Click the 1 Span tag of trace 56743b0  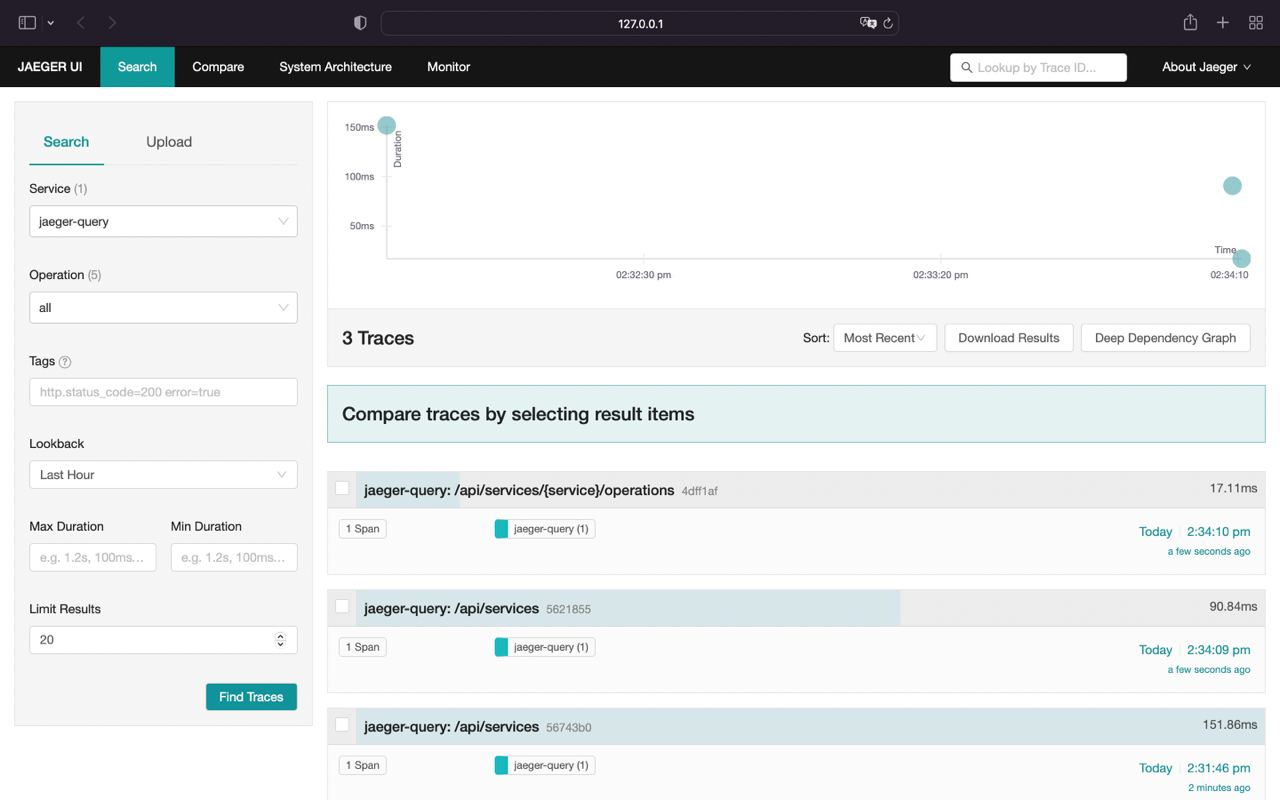pyautogui.click(x=362, y=765)
